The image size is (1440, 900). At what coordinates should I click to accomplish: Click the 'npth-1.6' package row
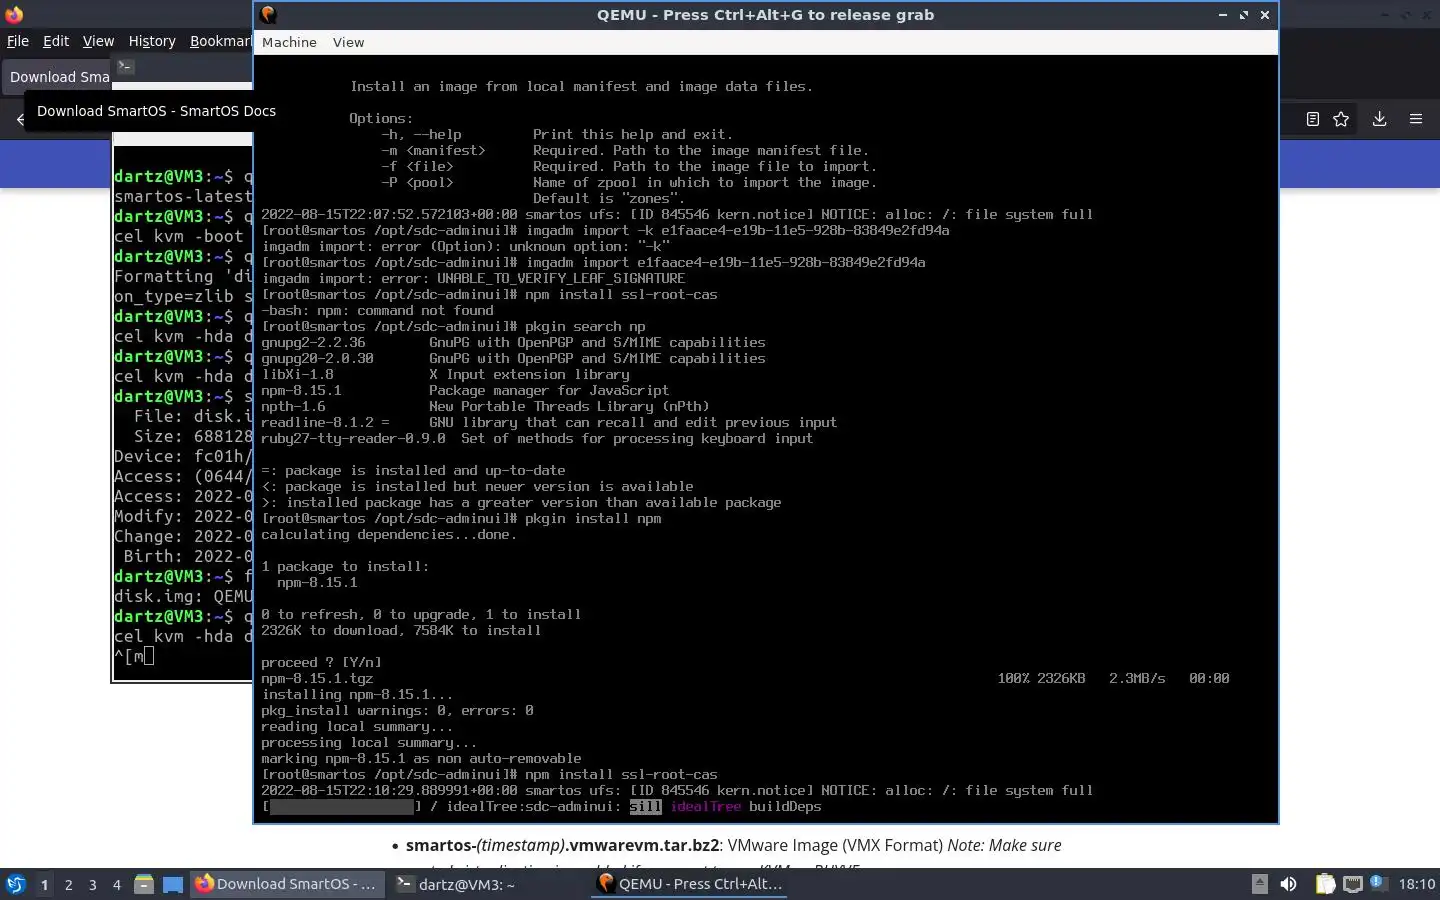point(485,406)
